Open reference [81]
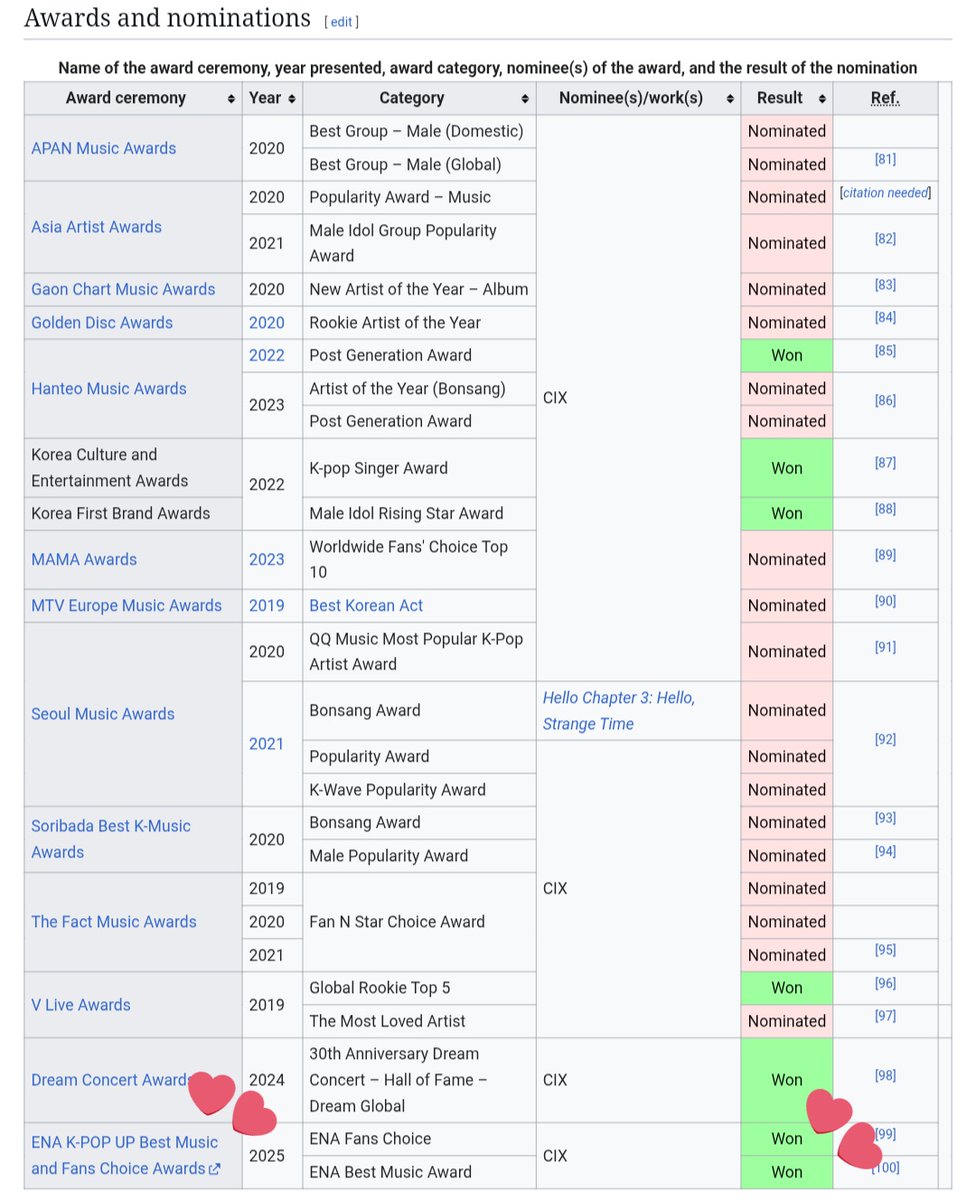The width and height of the screenshot is (976, 1200). (885, 159)
